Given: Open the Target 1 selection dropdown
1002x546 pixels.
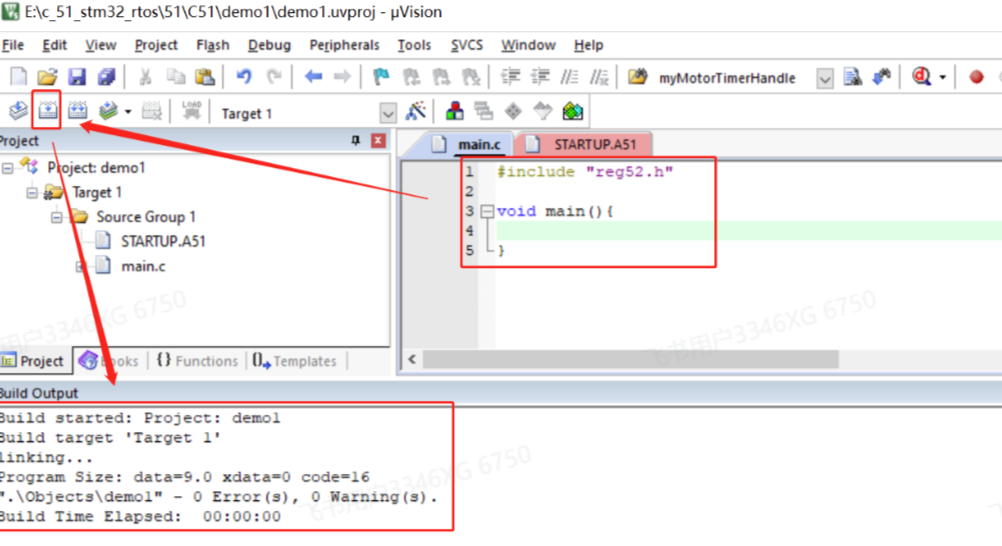Looking at the screenshot, I should coord(388,113).
